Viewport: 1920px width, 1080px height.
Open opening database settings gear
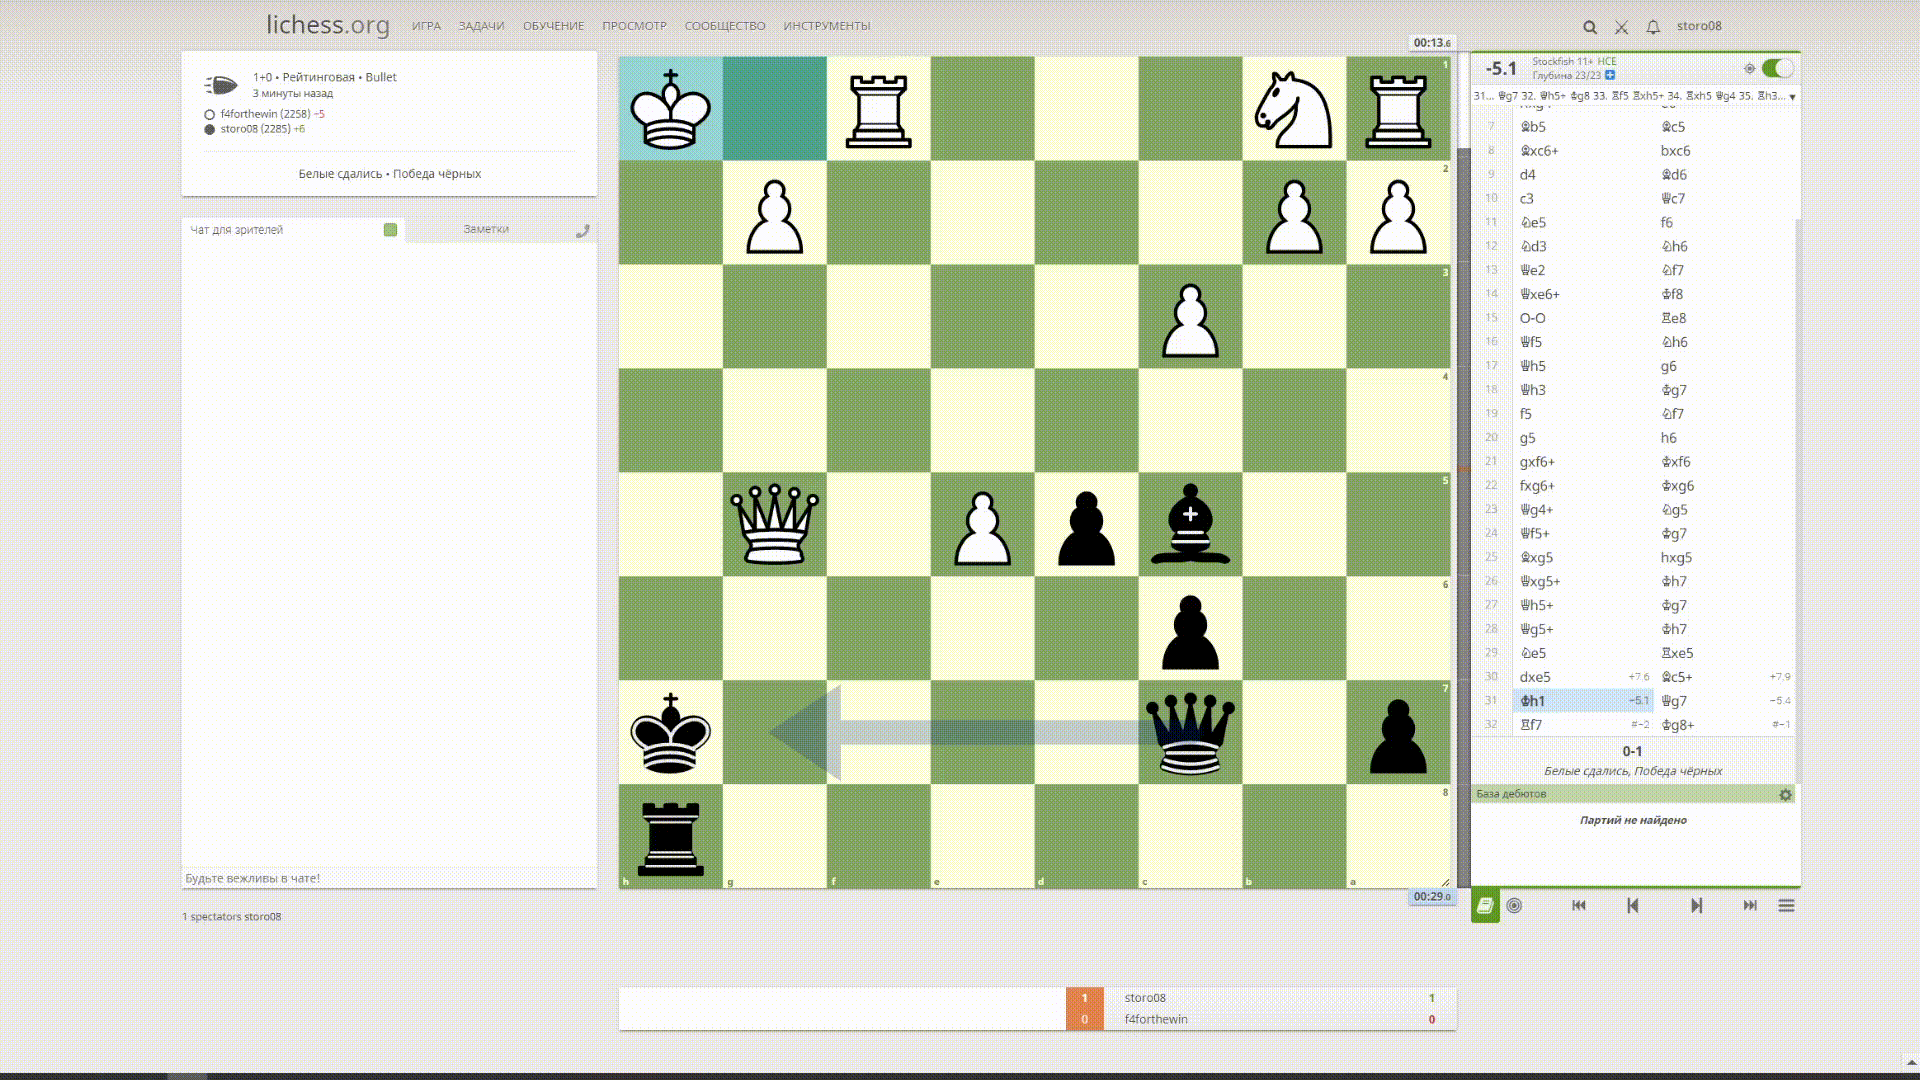1785,794
